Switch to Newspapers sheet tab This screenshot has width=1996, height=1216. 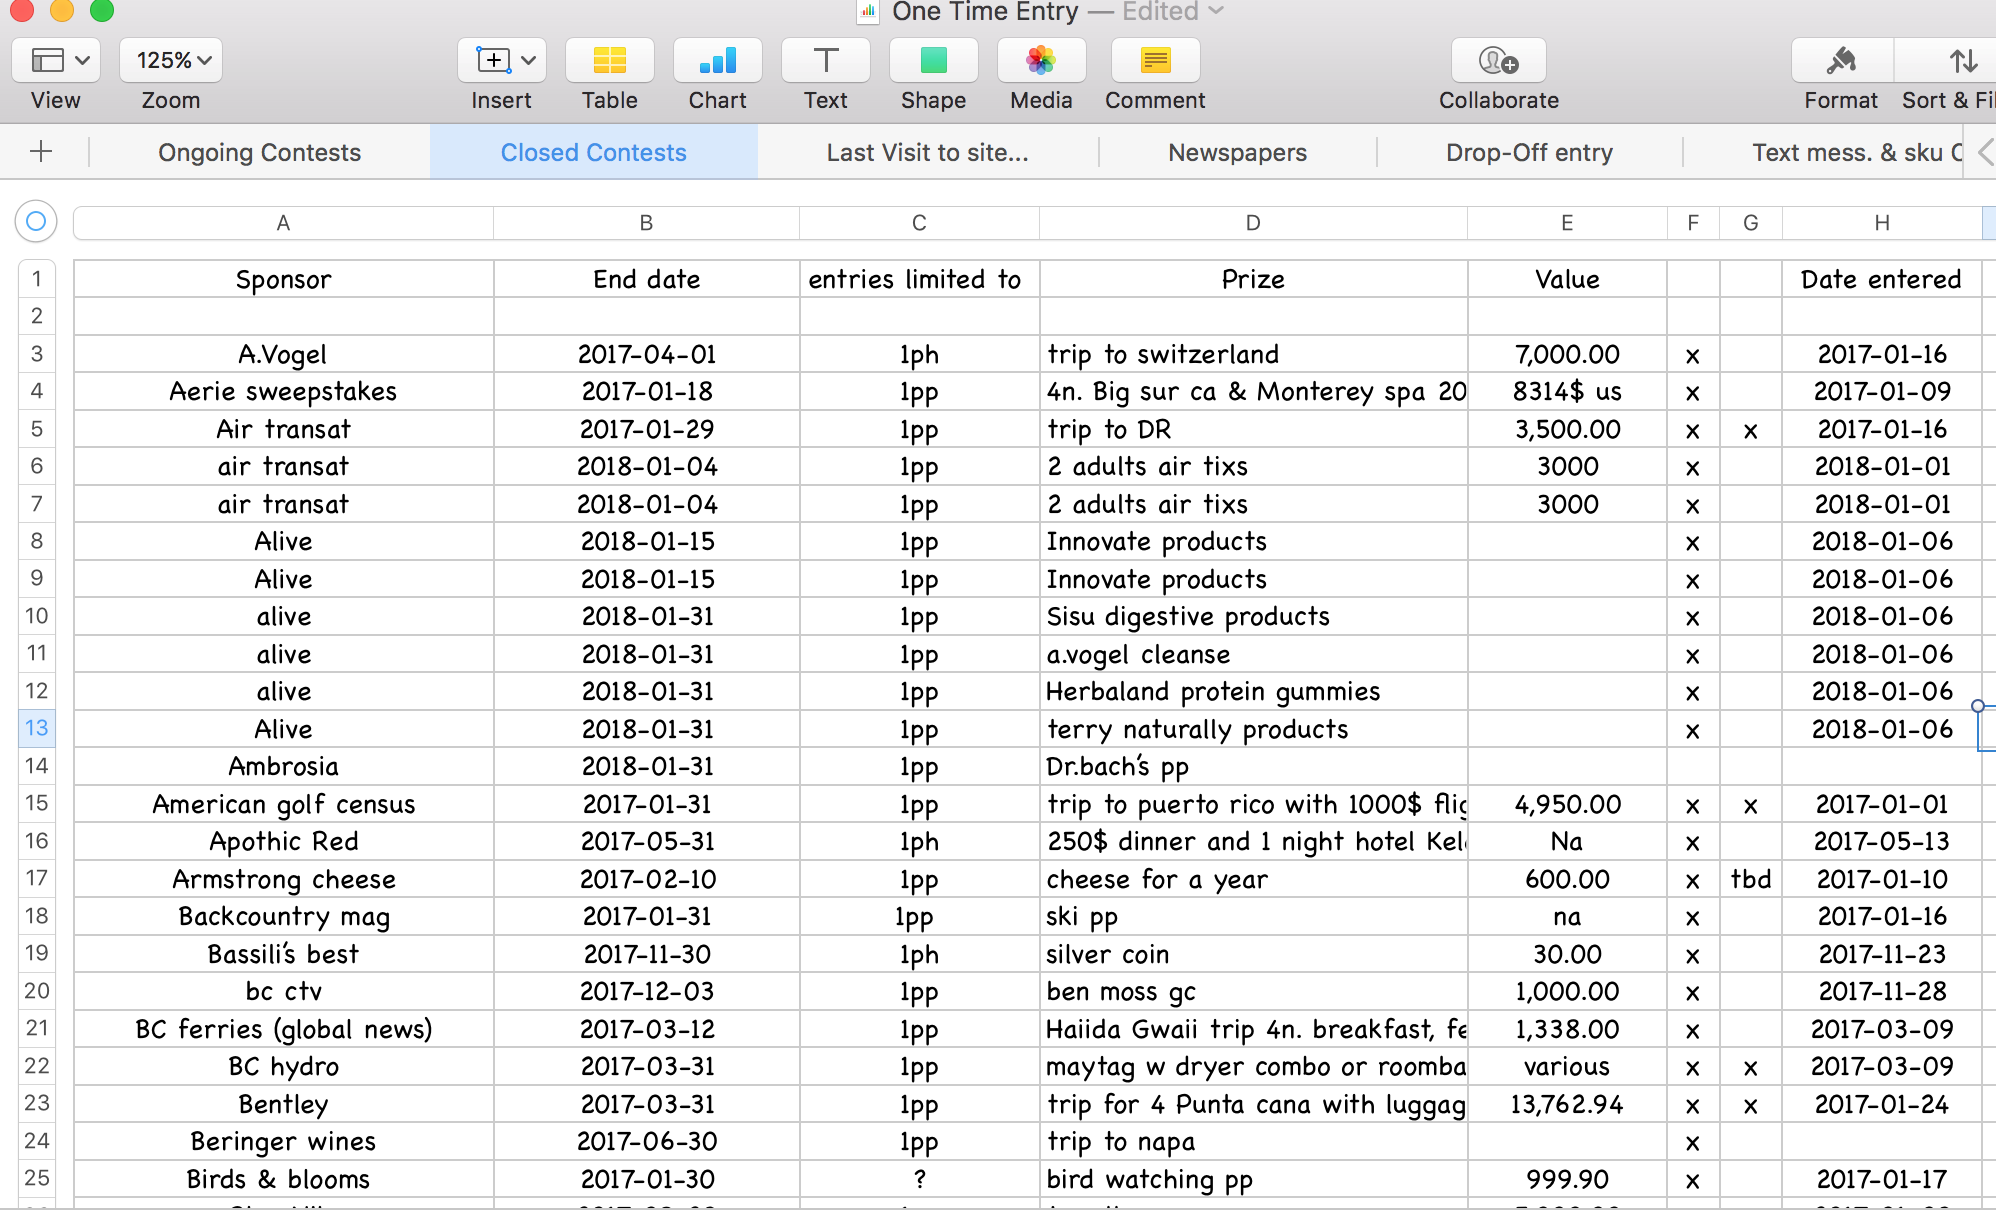[1238, 153]
